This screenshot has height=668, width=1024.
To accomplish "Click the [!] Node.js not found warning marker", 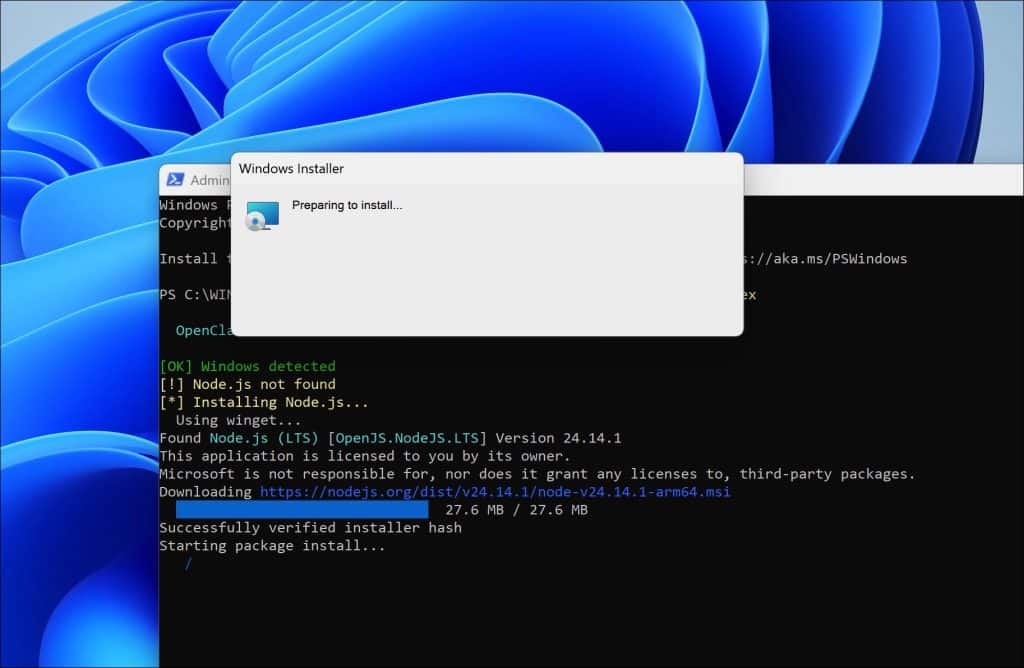I will 175,384.
